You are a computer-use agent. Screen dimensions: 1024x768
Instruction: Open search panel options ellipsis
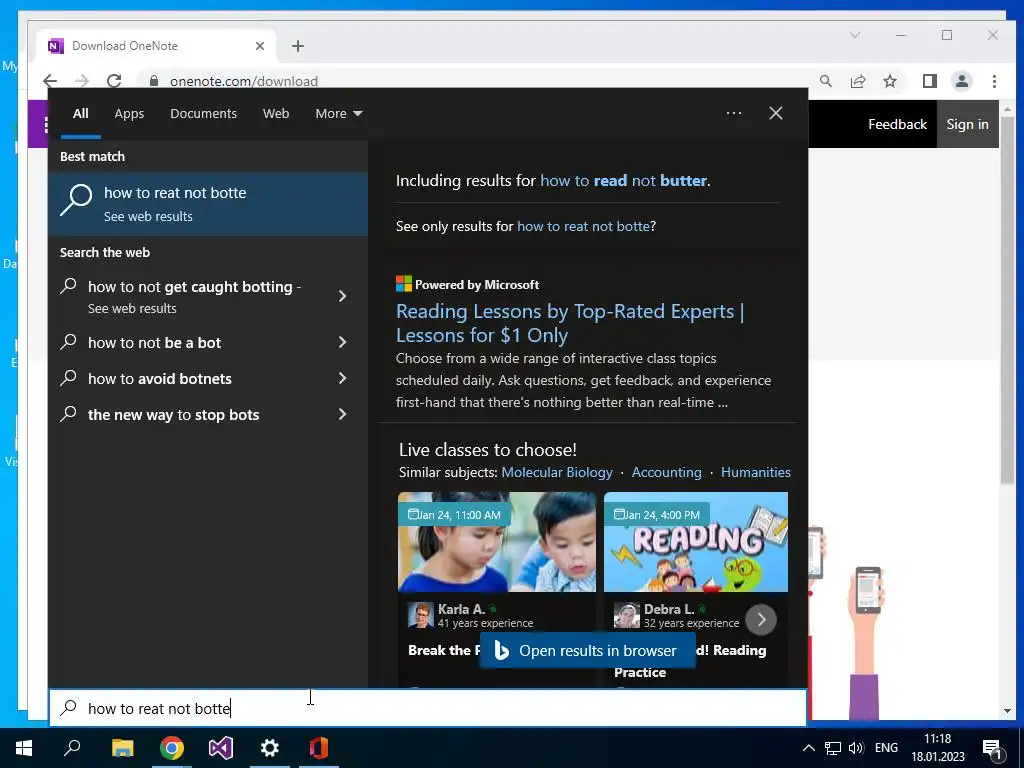click(733, 113)
